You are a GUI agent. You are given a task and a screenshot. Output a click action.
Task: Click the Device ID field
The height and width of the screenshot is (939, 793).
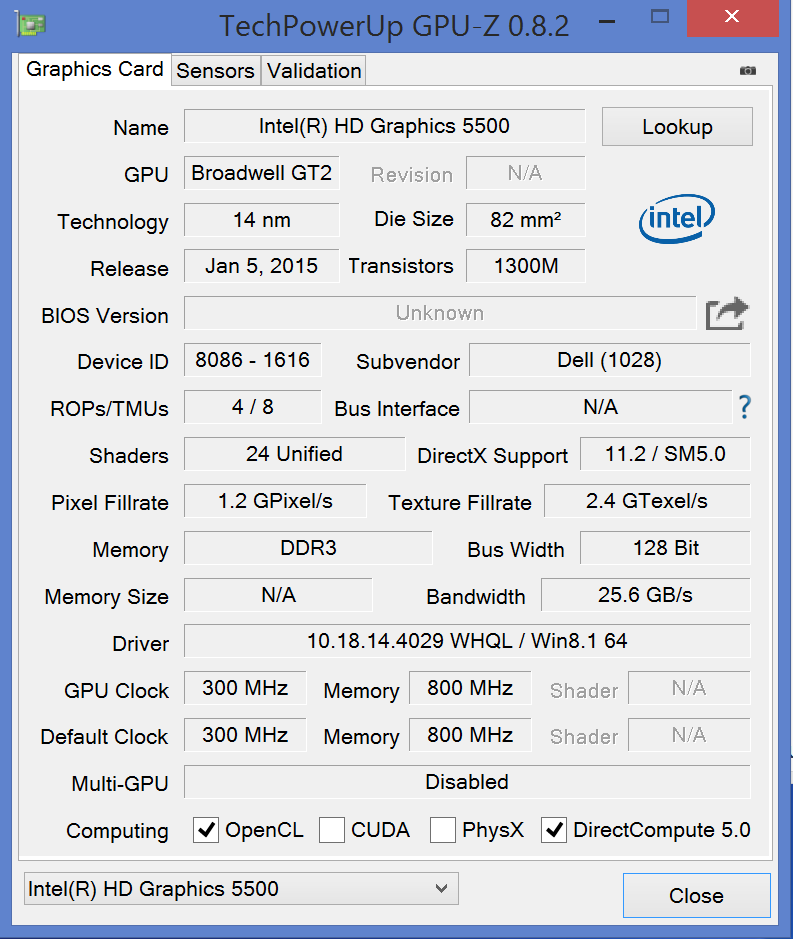pos(252,360)
